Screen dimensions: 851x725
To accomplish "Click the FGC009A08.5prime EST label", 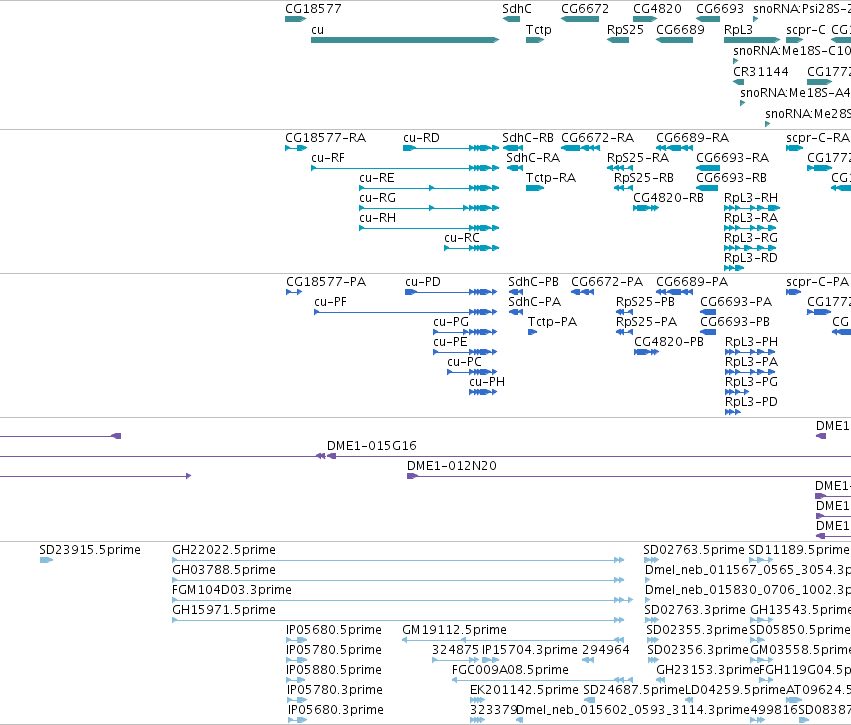I will (510, 670).
